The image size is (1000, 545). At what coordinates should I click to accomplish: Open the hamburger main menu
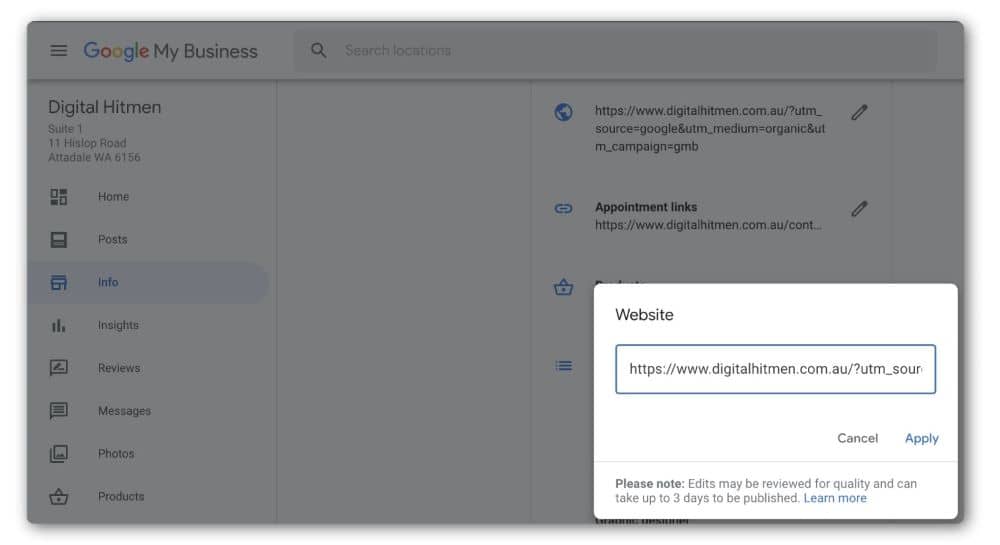pos(59,50)
